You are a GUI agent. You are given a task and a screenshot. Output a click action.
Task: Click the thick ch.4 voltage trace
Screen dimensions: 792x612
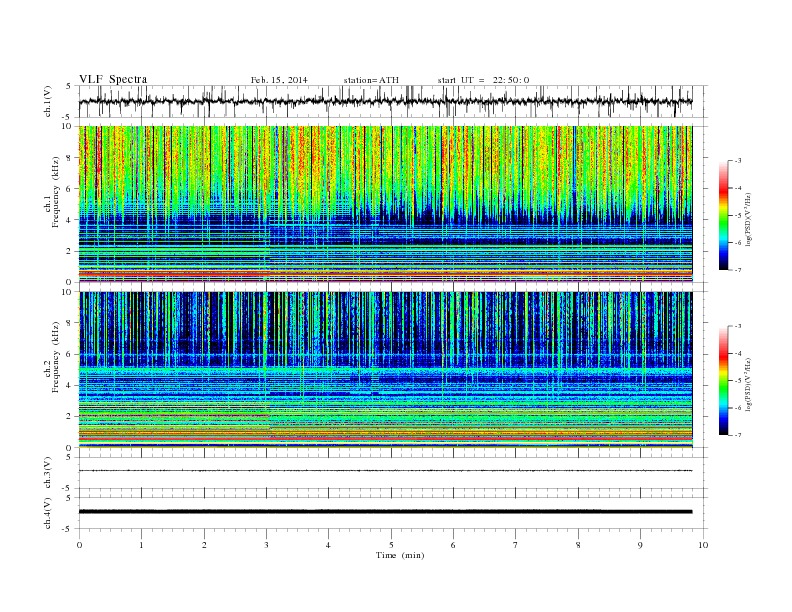(385, 512)
